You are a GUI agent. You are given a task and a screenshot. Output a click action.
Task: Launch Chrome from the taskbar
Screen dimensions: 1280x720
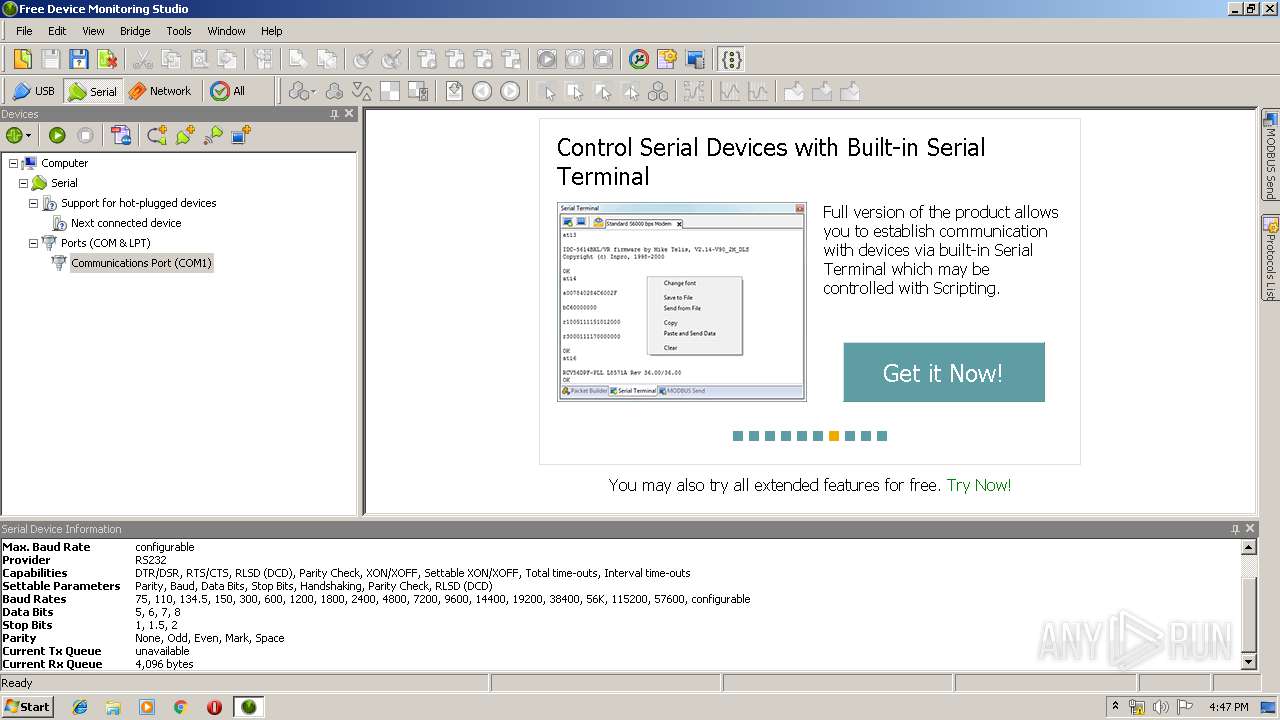coord(180,706)
